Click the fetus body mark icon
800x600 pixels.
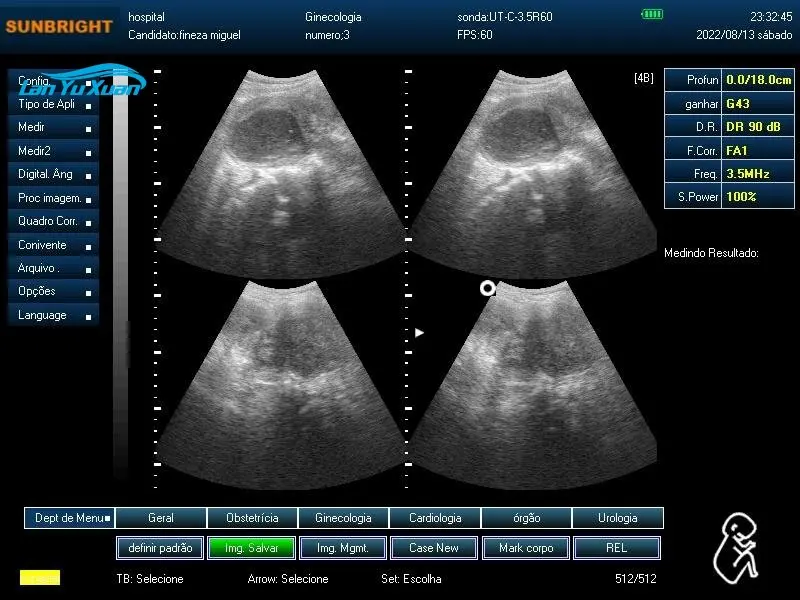pyautogui.click(x=736, y=548)
